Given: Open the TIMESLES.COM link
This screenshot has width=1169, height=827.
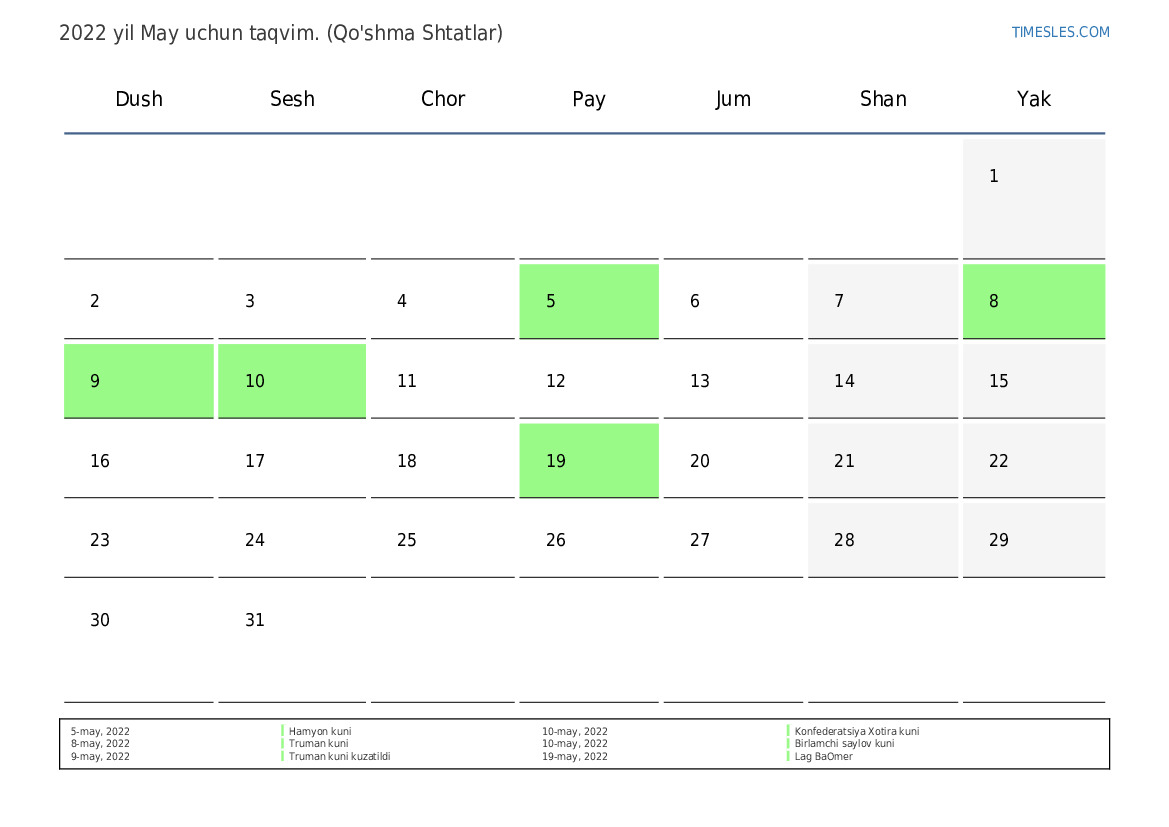Looking at the screenshot, I should [x=1060, y=32].
